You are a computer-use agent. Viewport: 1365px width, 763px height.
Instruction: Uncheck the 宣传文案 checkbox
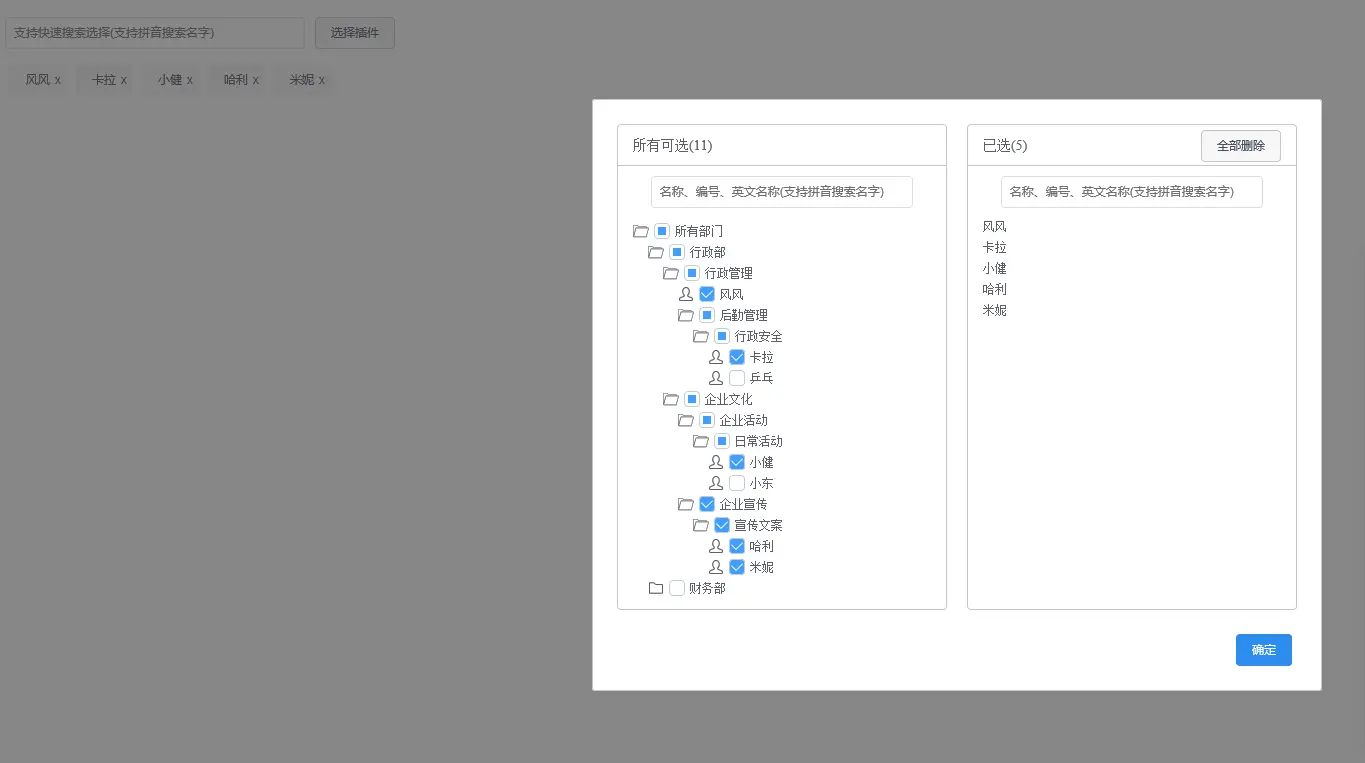coord(722,525)
